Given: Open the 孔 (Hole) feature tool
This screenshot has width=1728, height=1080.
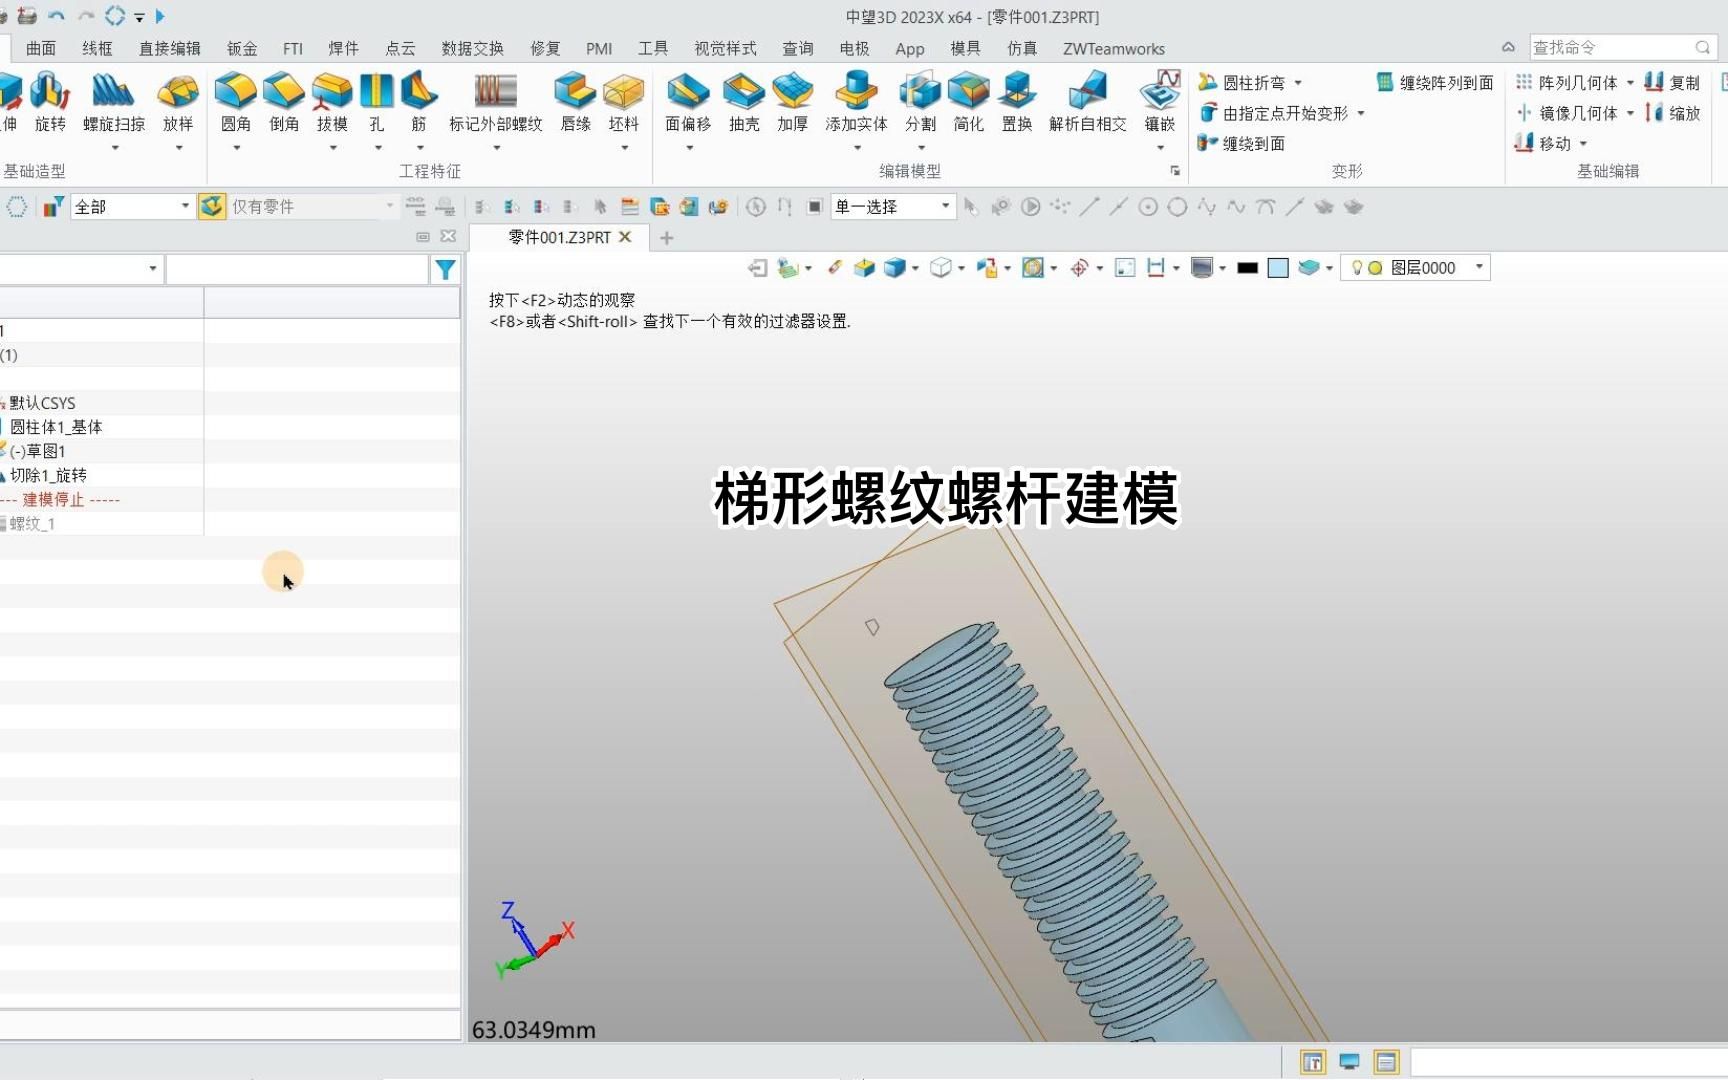Looking at the screenshot, I should [x=377, y=105].
